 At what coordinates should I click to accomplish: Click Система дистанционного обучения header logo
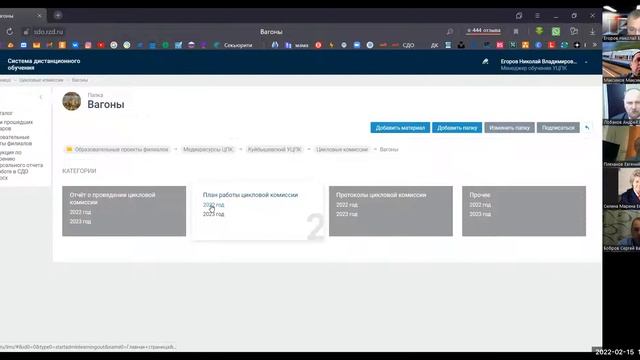(x=44, y=64)
